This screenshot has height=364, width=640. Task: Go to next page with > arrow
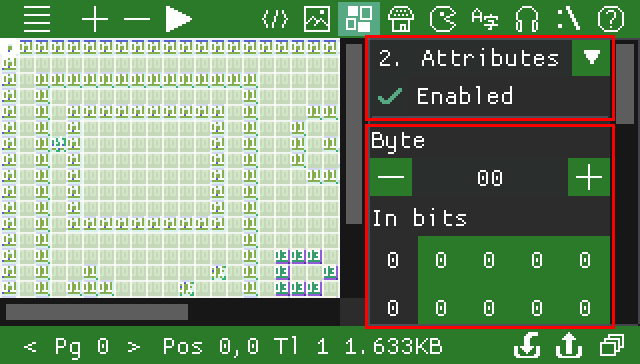pos(133,347)
